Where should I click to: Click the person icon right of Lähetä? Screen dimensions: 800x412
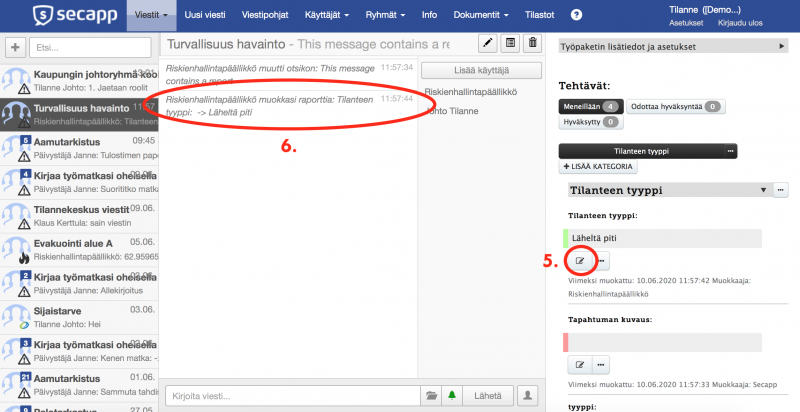527,395
